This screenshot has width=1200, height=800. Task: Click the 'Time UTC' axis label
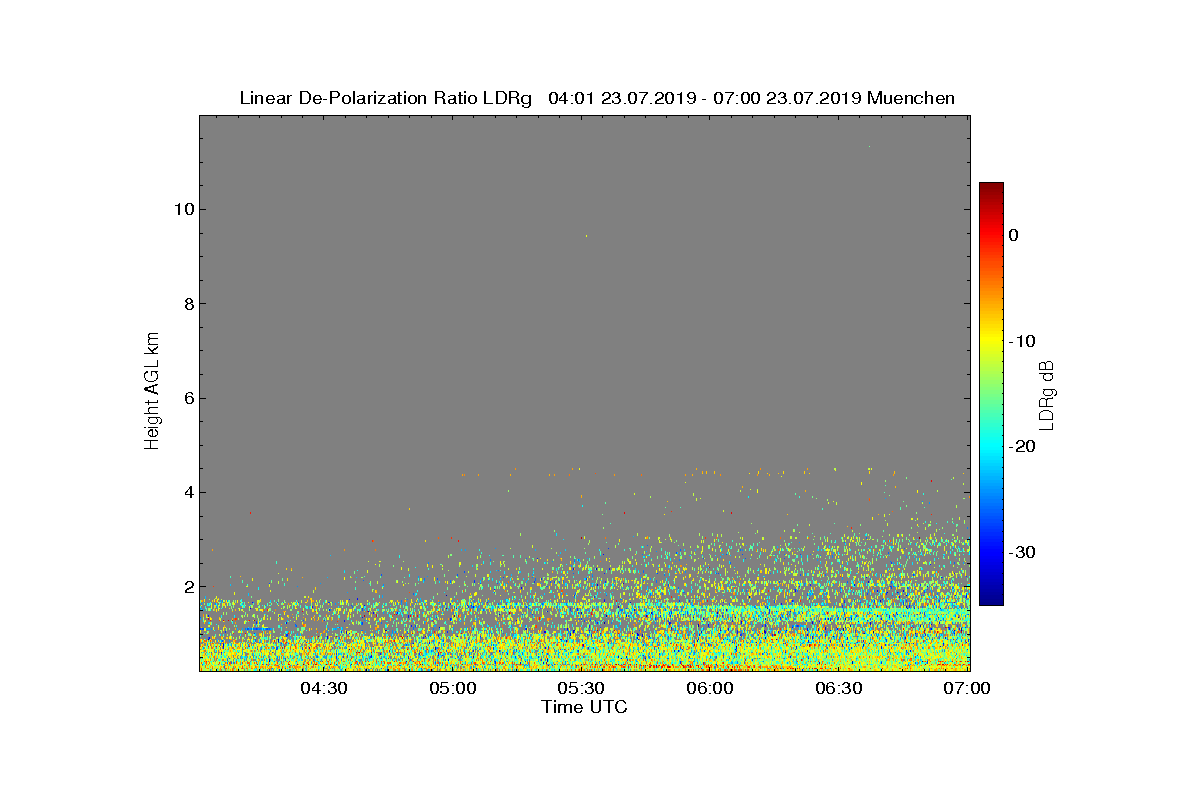click(x=584, y=707)
